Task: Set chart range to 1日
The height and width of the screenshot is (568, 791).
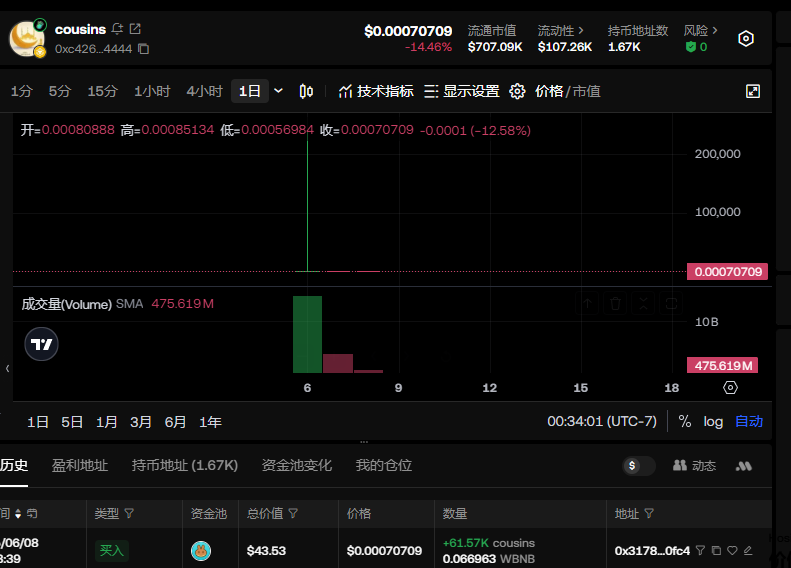Action: pos(38,422)
